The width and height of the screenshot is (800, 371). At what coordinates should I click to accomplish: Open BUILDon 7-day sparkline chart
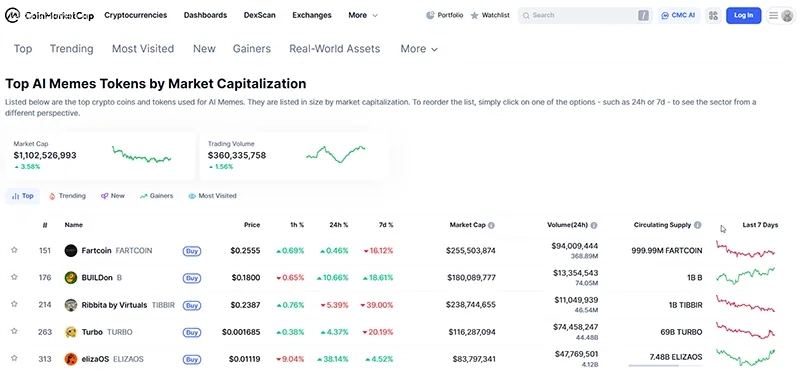click(x=745, y=276)
